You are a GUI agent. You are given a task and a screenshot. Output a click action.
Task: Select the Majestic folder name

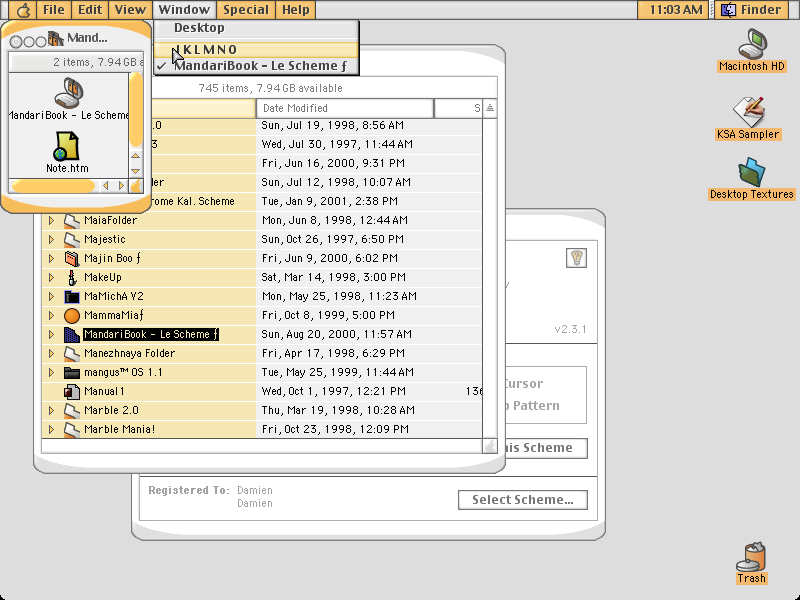click(105, 239)
